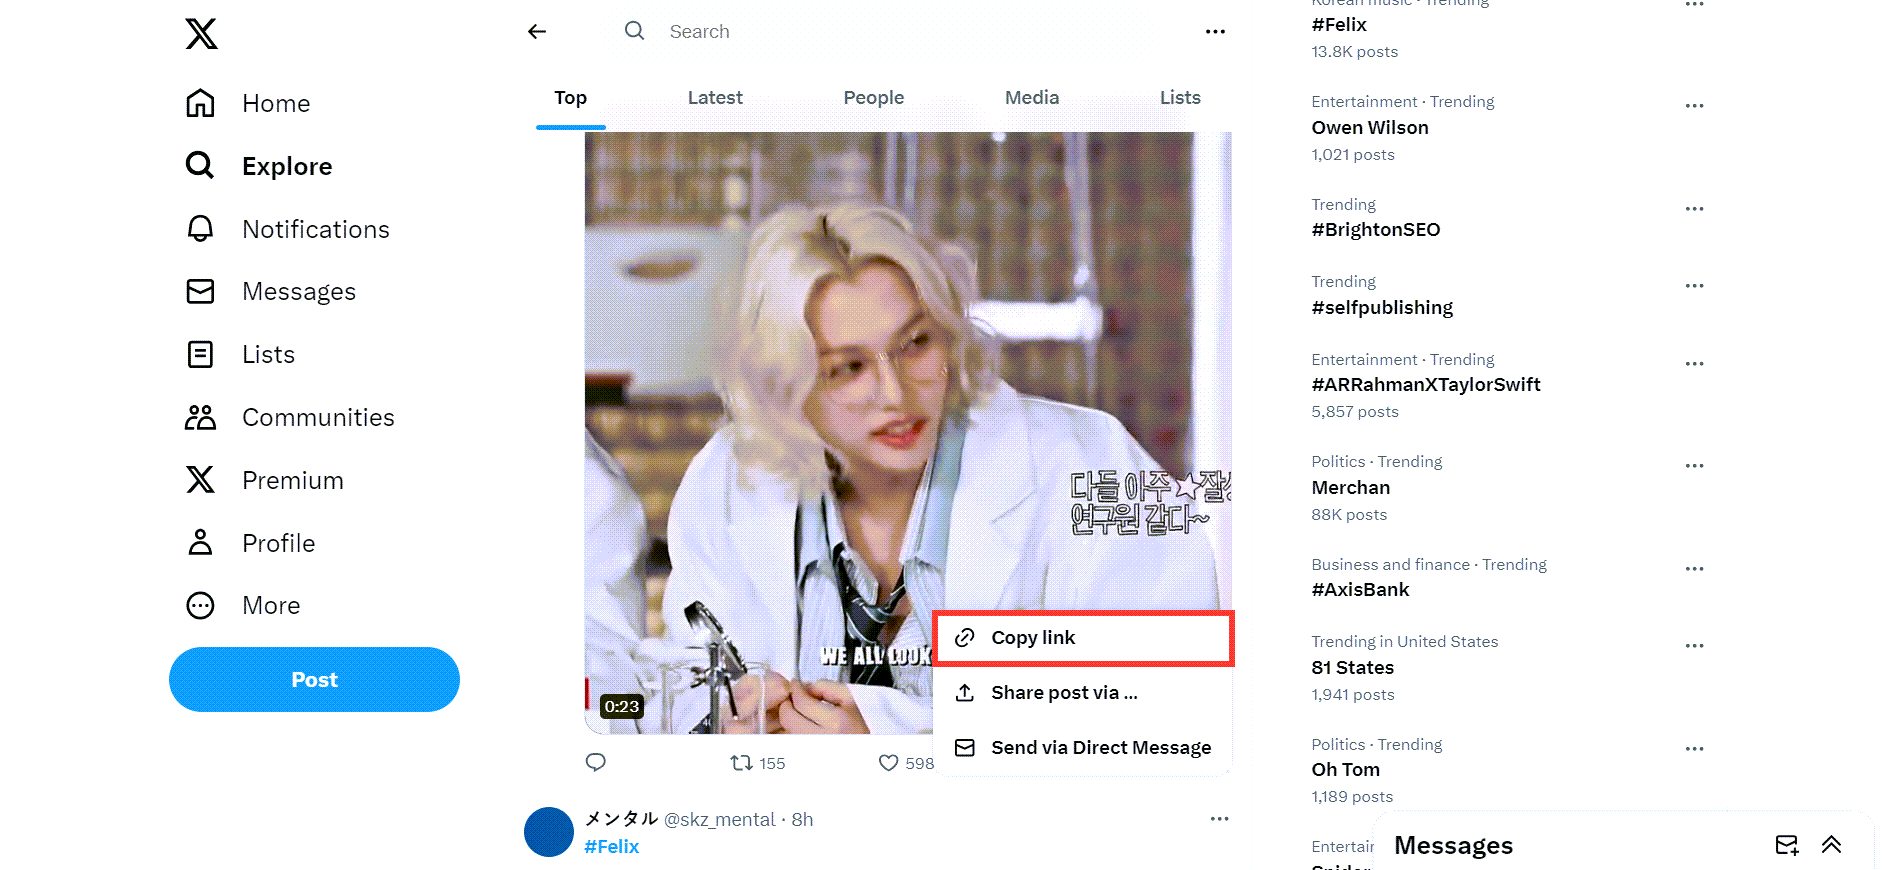Screen dimensions: 1900x870
Task: Open Messages in the left sidebar
Action: (270, 291)
